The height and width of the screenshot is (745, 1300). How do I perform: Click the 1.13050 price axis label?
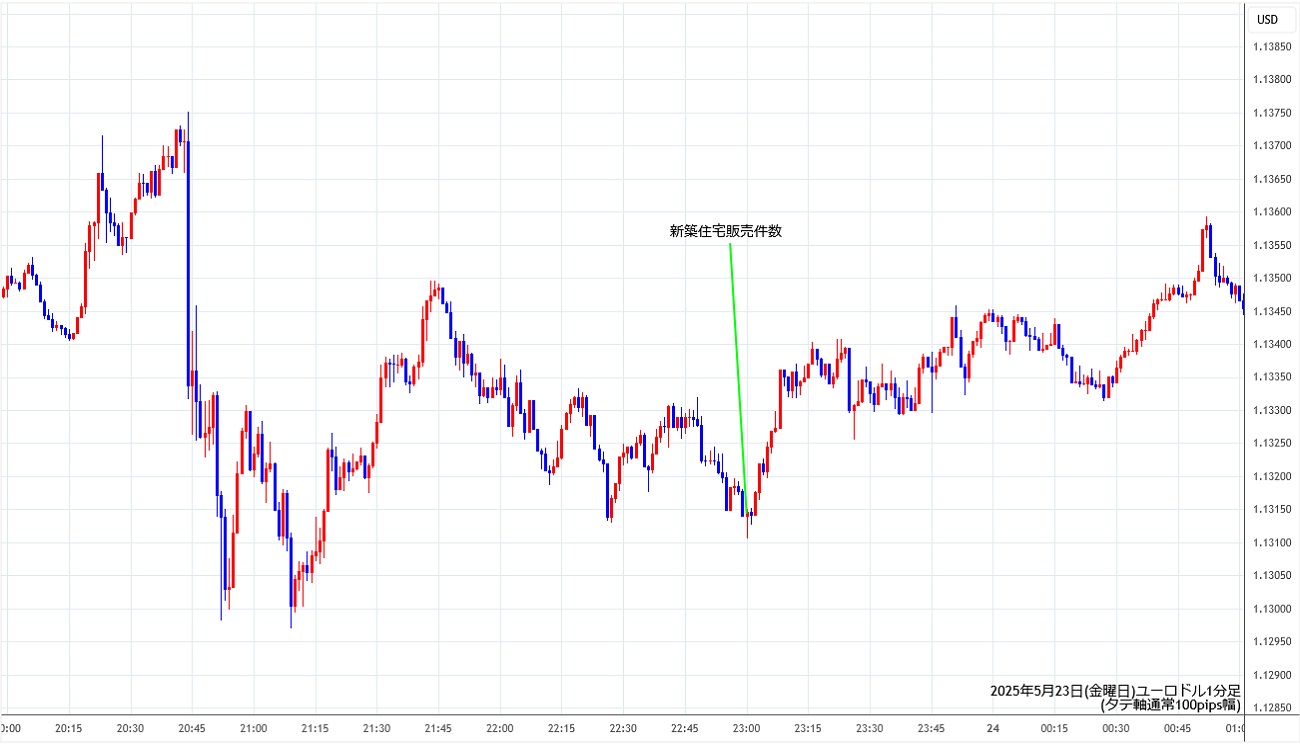click(1271, 575)
